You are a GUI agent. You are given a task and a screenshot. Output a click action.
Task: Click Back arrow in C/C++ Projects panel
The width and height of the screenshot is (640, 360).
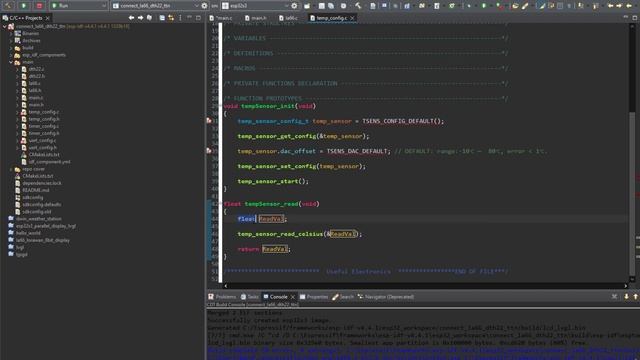(131, 18)
